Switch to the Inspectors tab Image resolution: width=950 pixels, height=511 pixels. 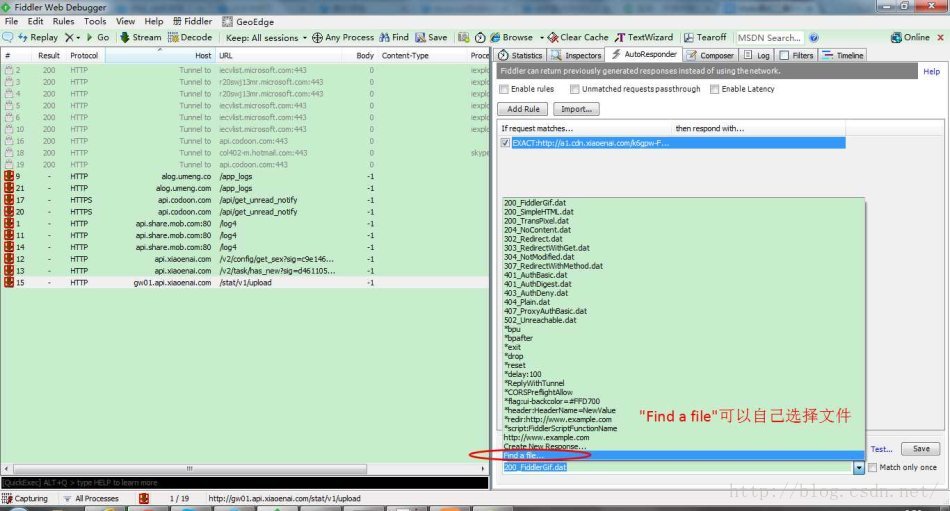click(x=576, y=55)
